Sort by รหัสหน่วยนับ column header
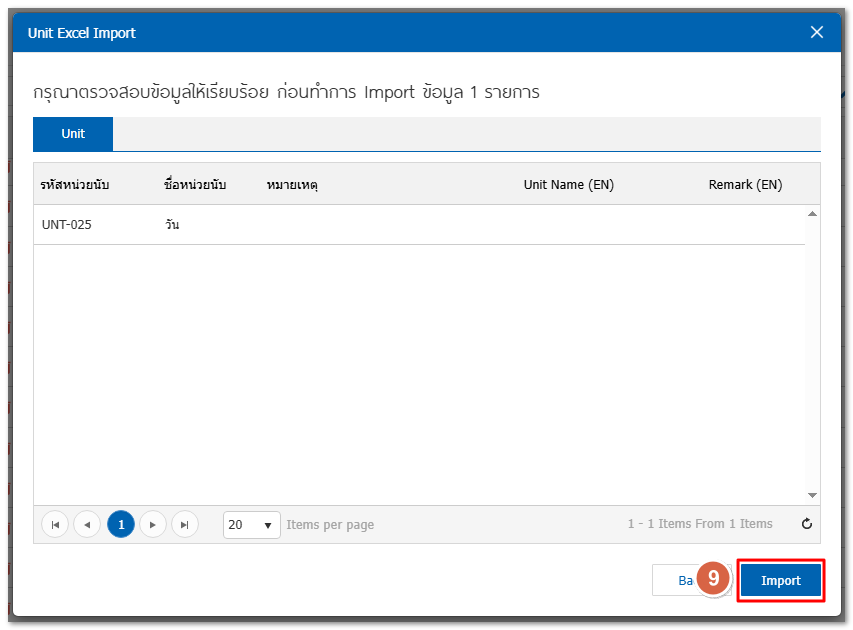The height and width of the screenshot is (630, 853). click(75, 185)
